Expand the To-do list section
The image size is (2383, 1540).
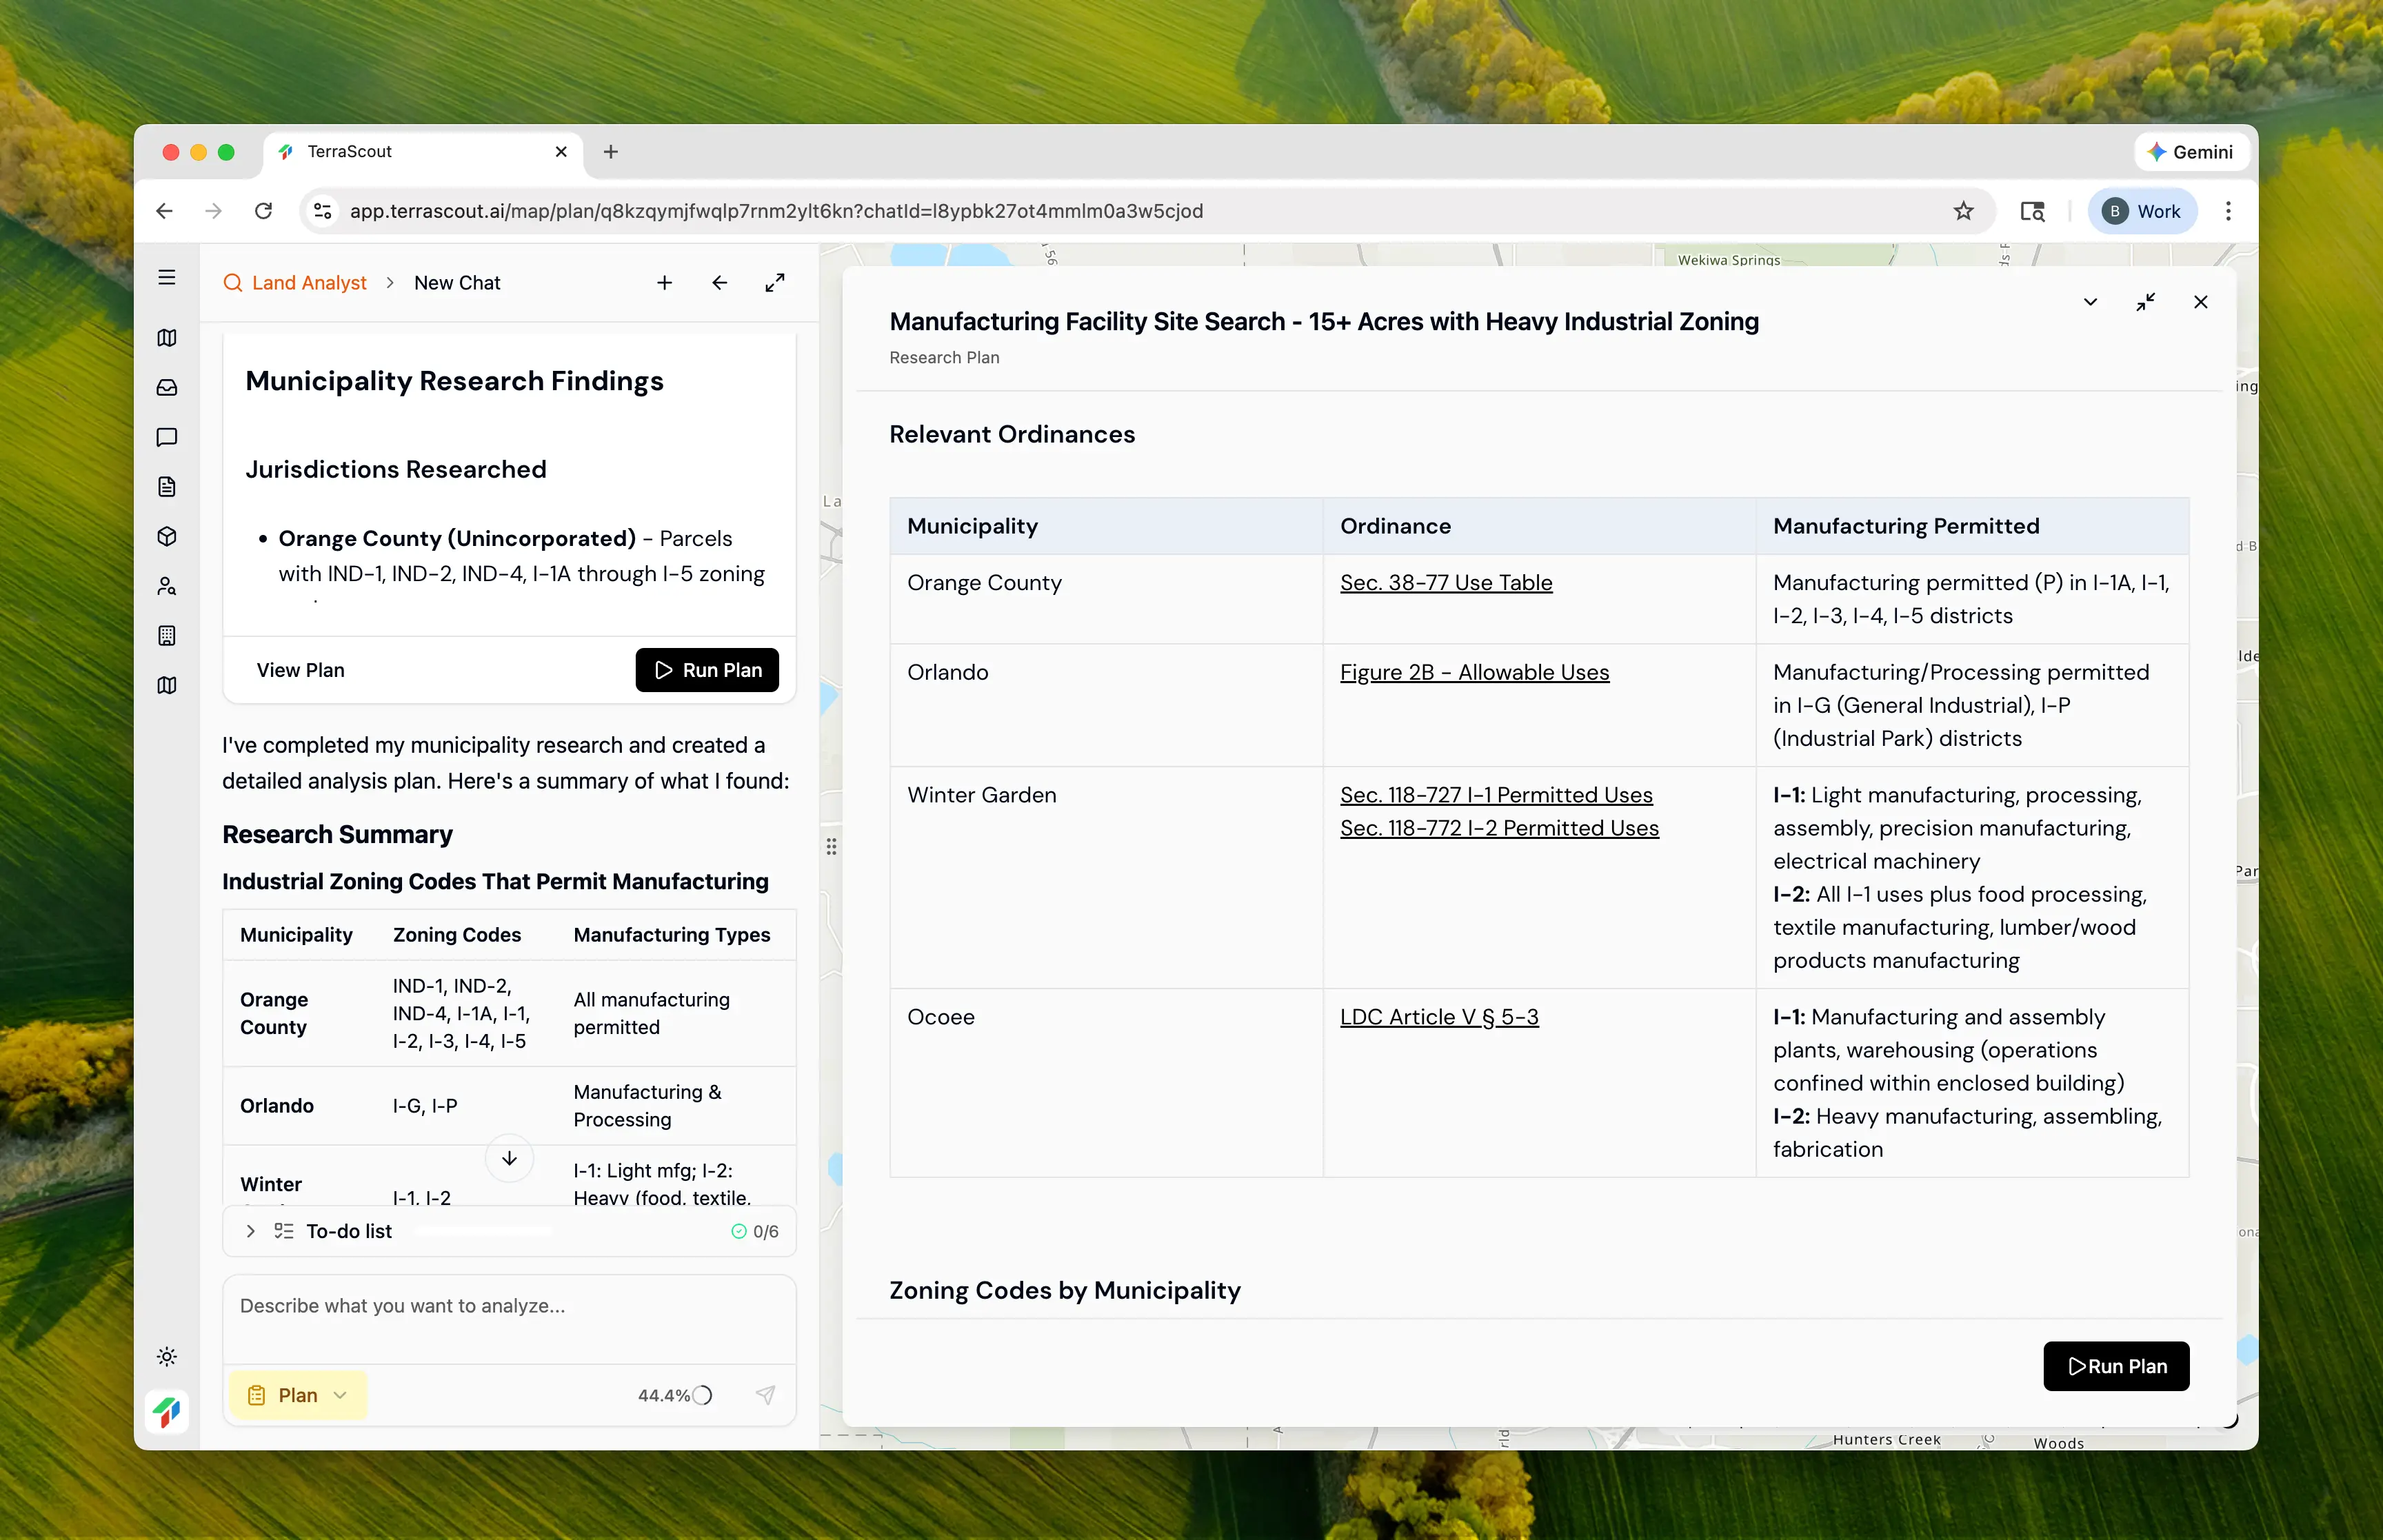251,1231
